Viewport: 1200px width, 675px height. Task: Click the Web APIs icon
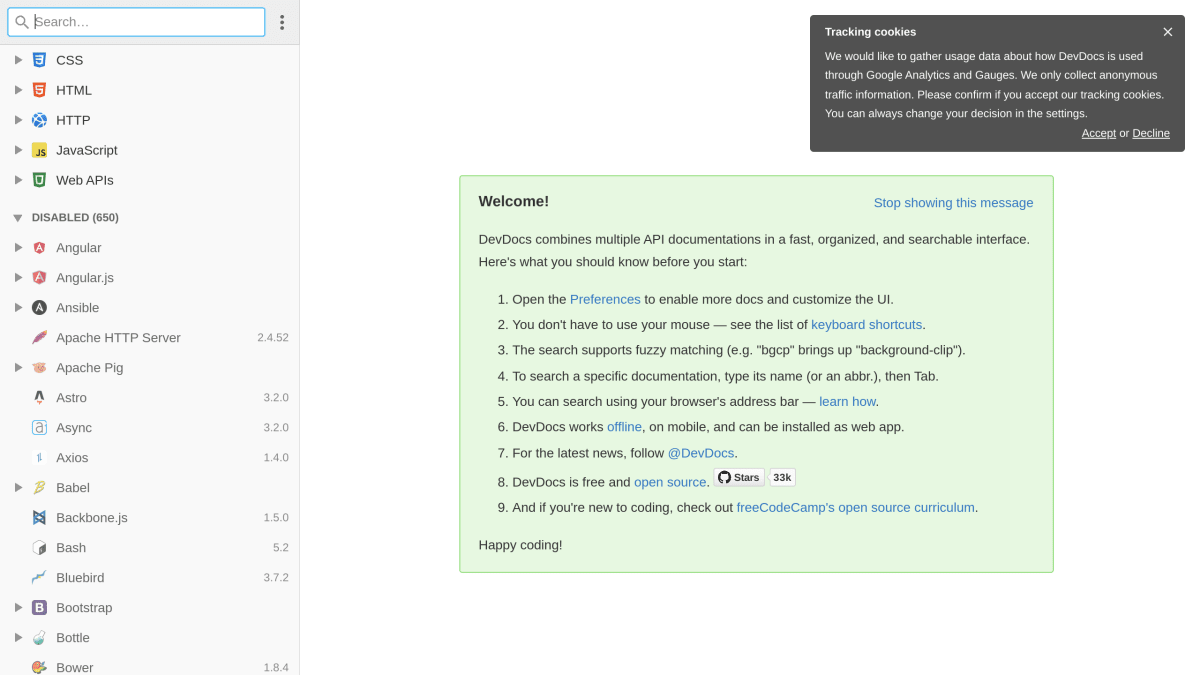pyautogui.click(x=39, y=180)
